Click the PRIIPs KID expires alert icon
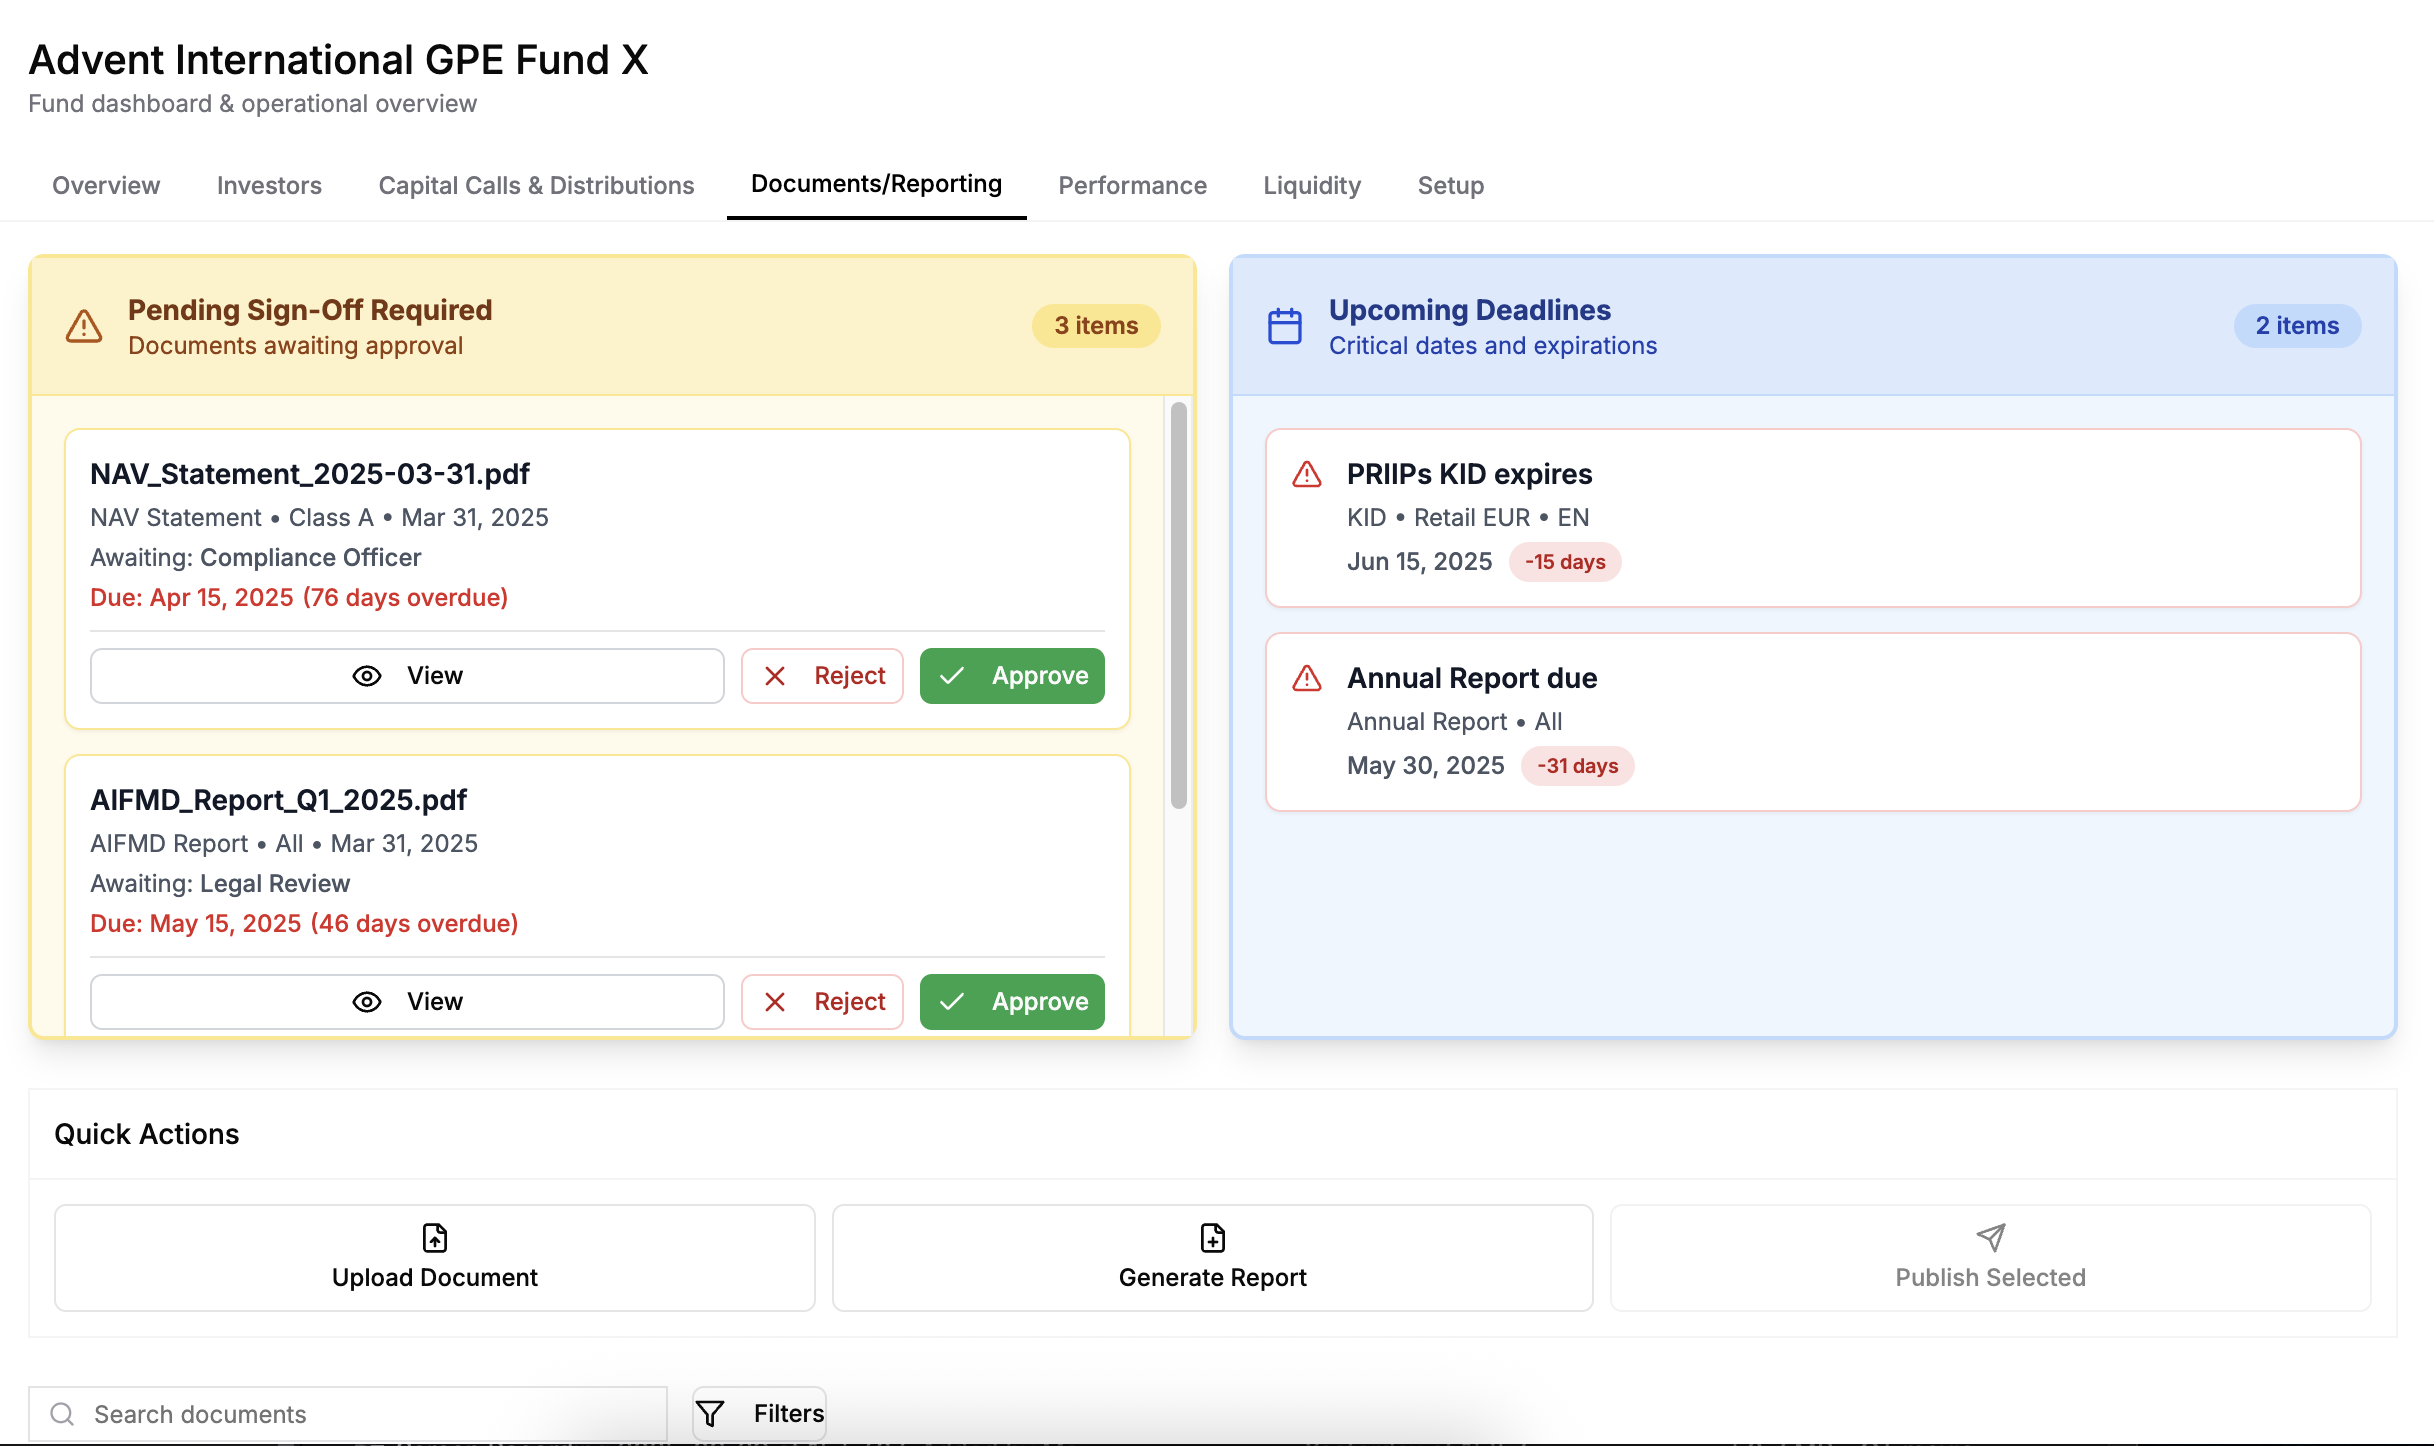The width and height of the screenshot is (2434, 1446). point(1307,474)
